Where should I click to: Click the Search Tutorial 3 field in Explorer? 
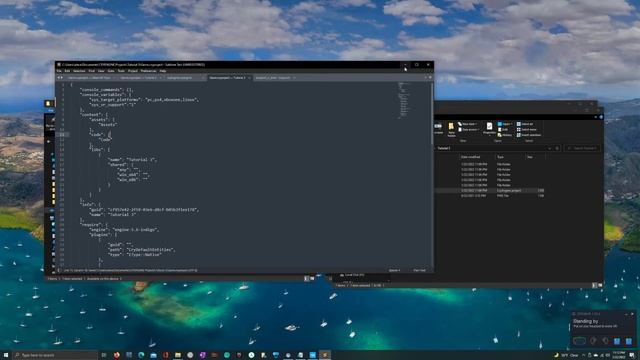[582, 148]
